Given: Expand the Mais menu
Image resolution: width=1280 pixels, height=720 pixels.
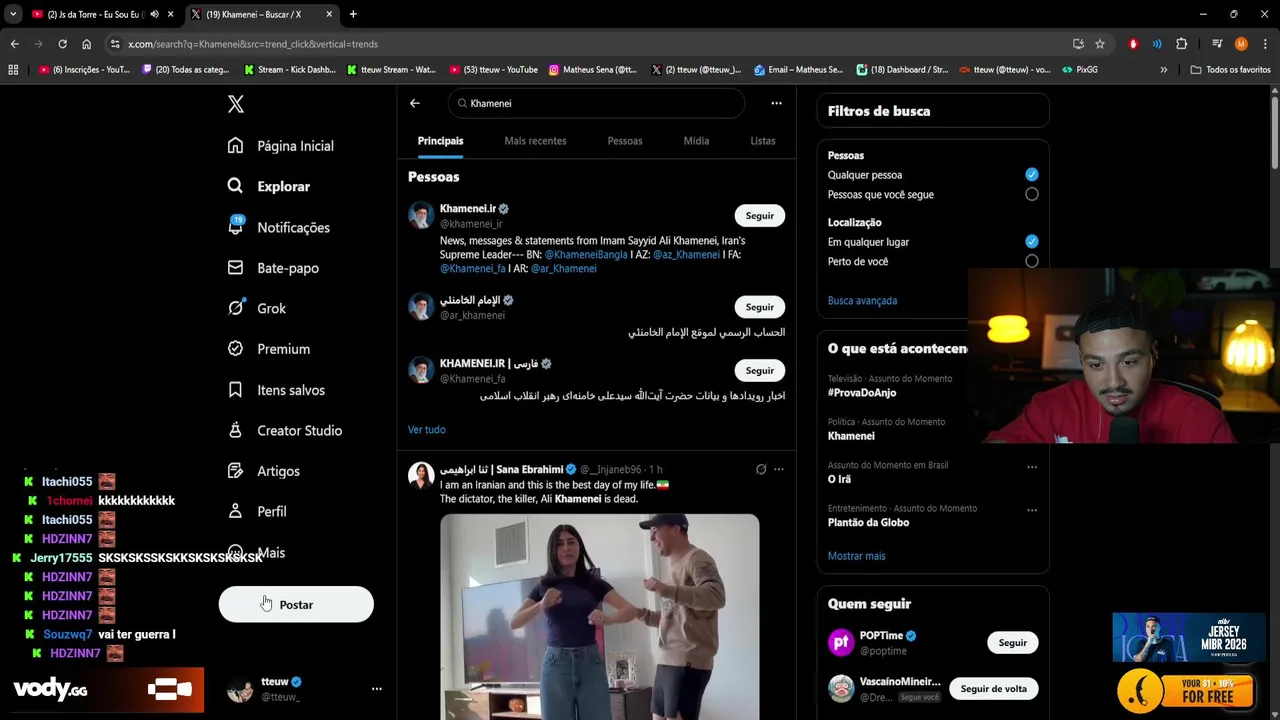Looking at the screenshot, I should coord(256,552).
